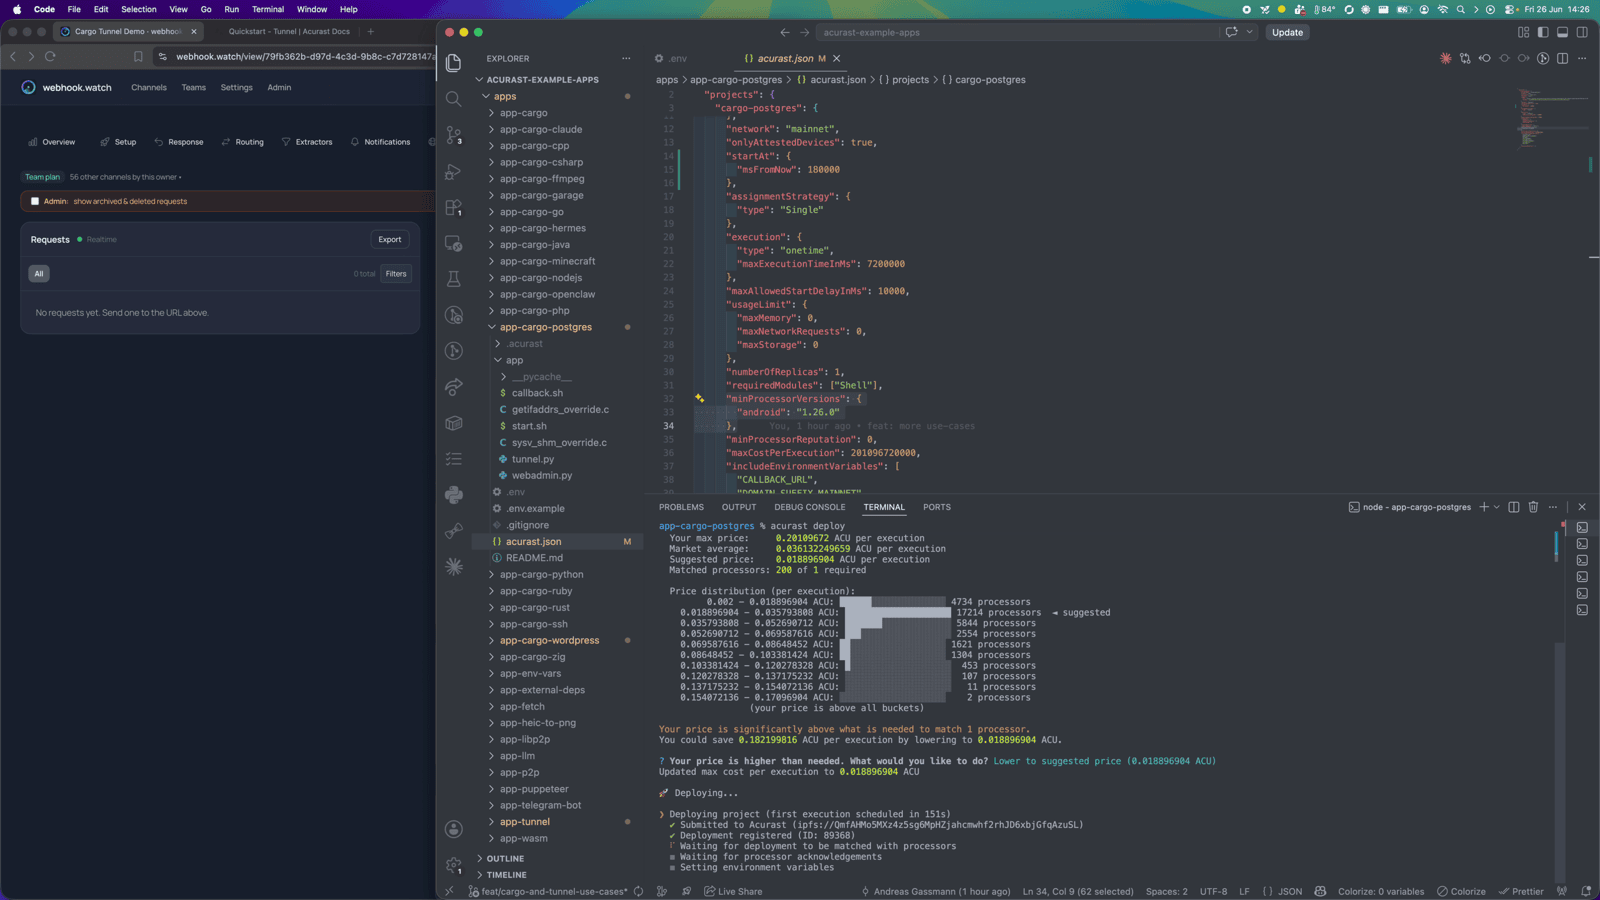
Task: Open the Selection menu in menu bar
Action: pyautogui.click(x=139, y=9)
